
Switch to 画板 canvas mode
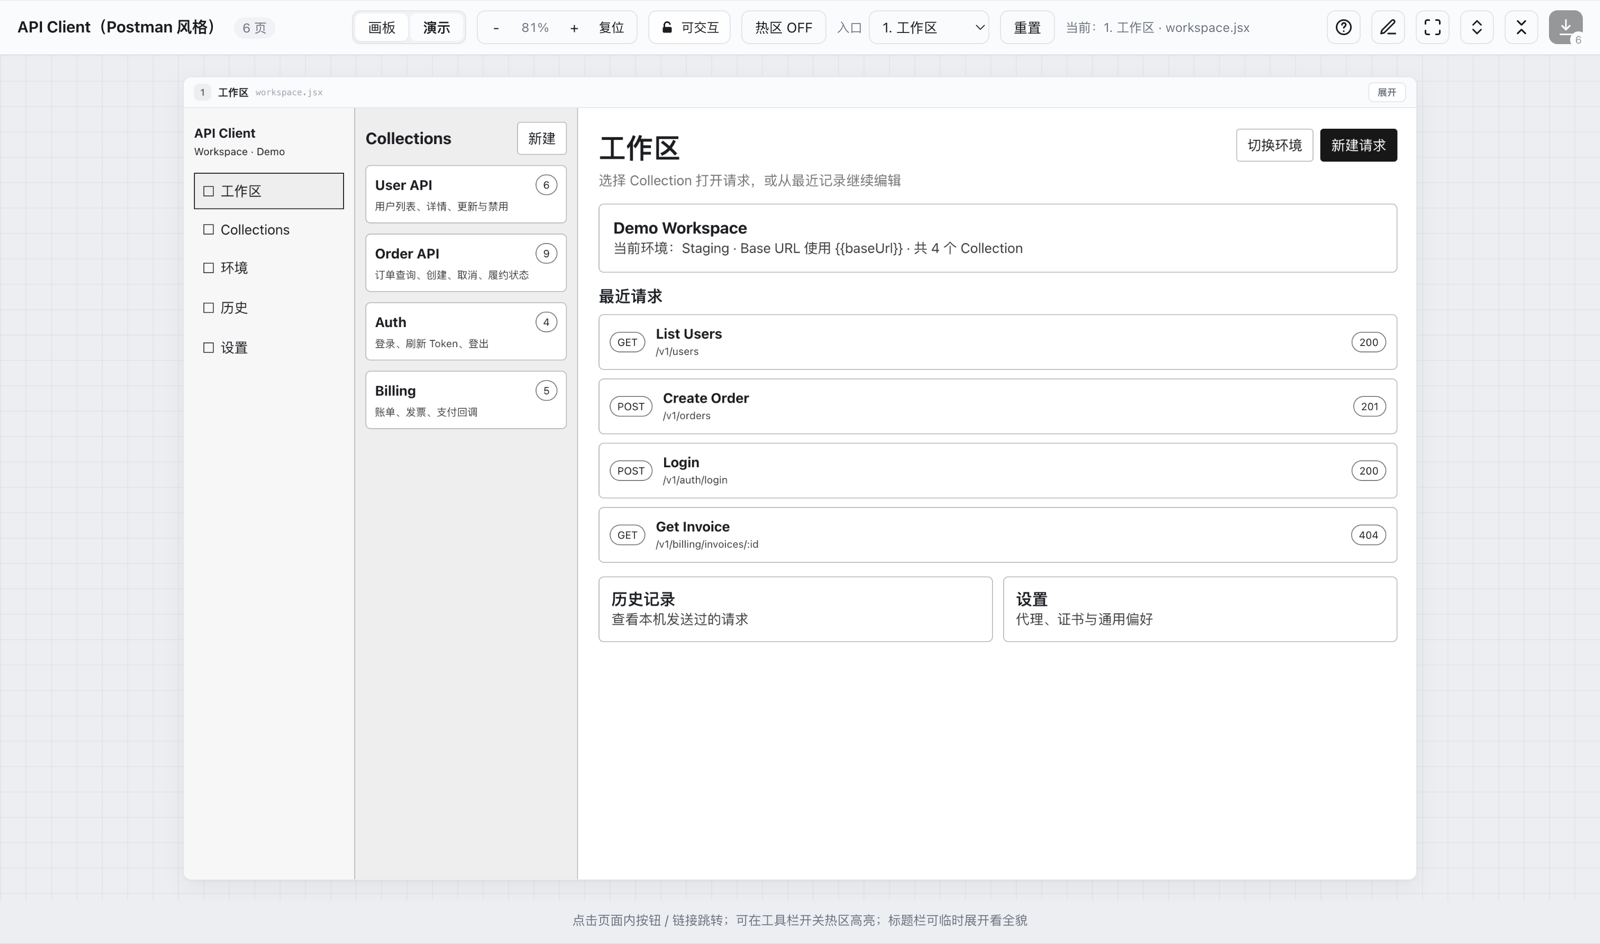pyautogui.click(x=382, y=27)
